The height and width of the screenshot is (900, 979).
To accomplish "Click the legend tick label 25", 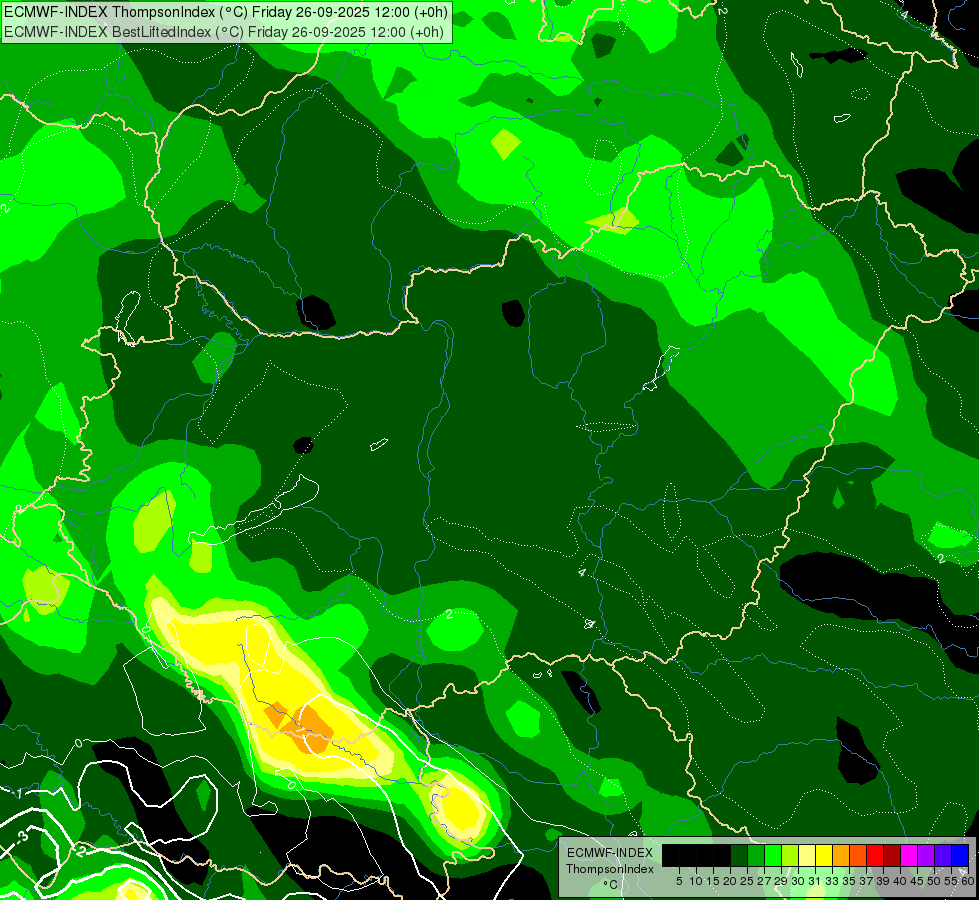I will pos(747,881).
